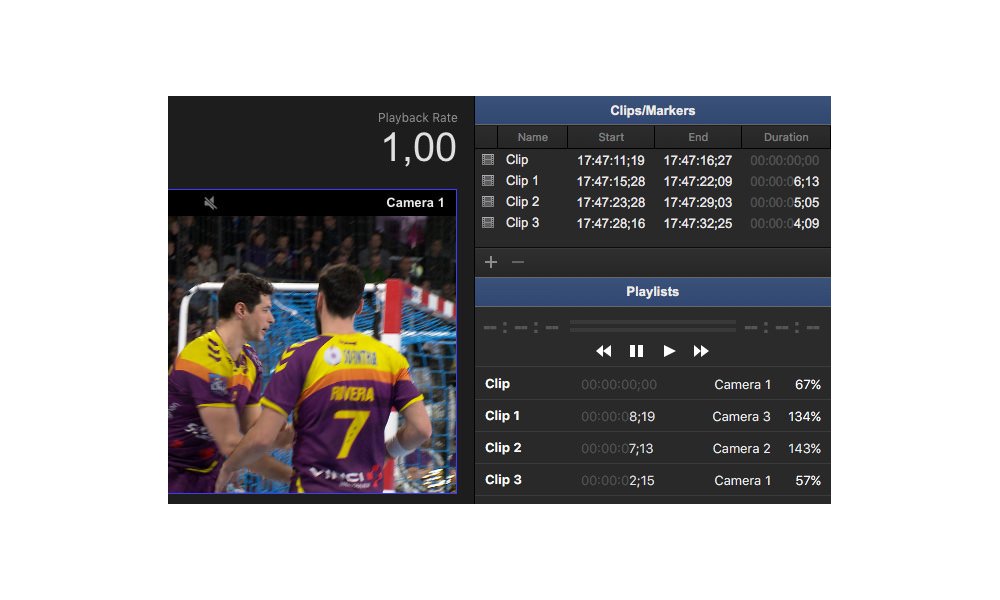1000x600 pixels.
Task: Click the playlist progress bar
Action: tap(652, 326)
